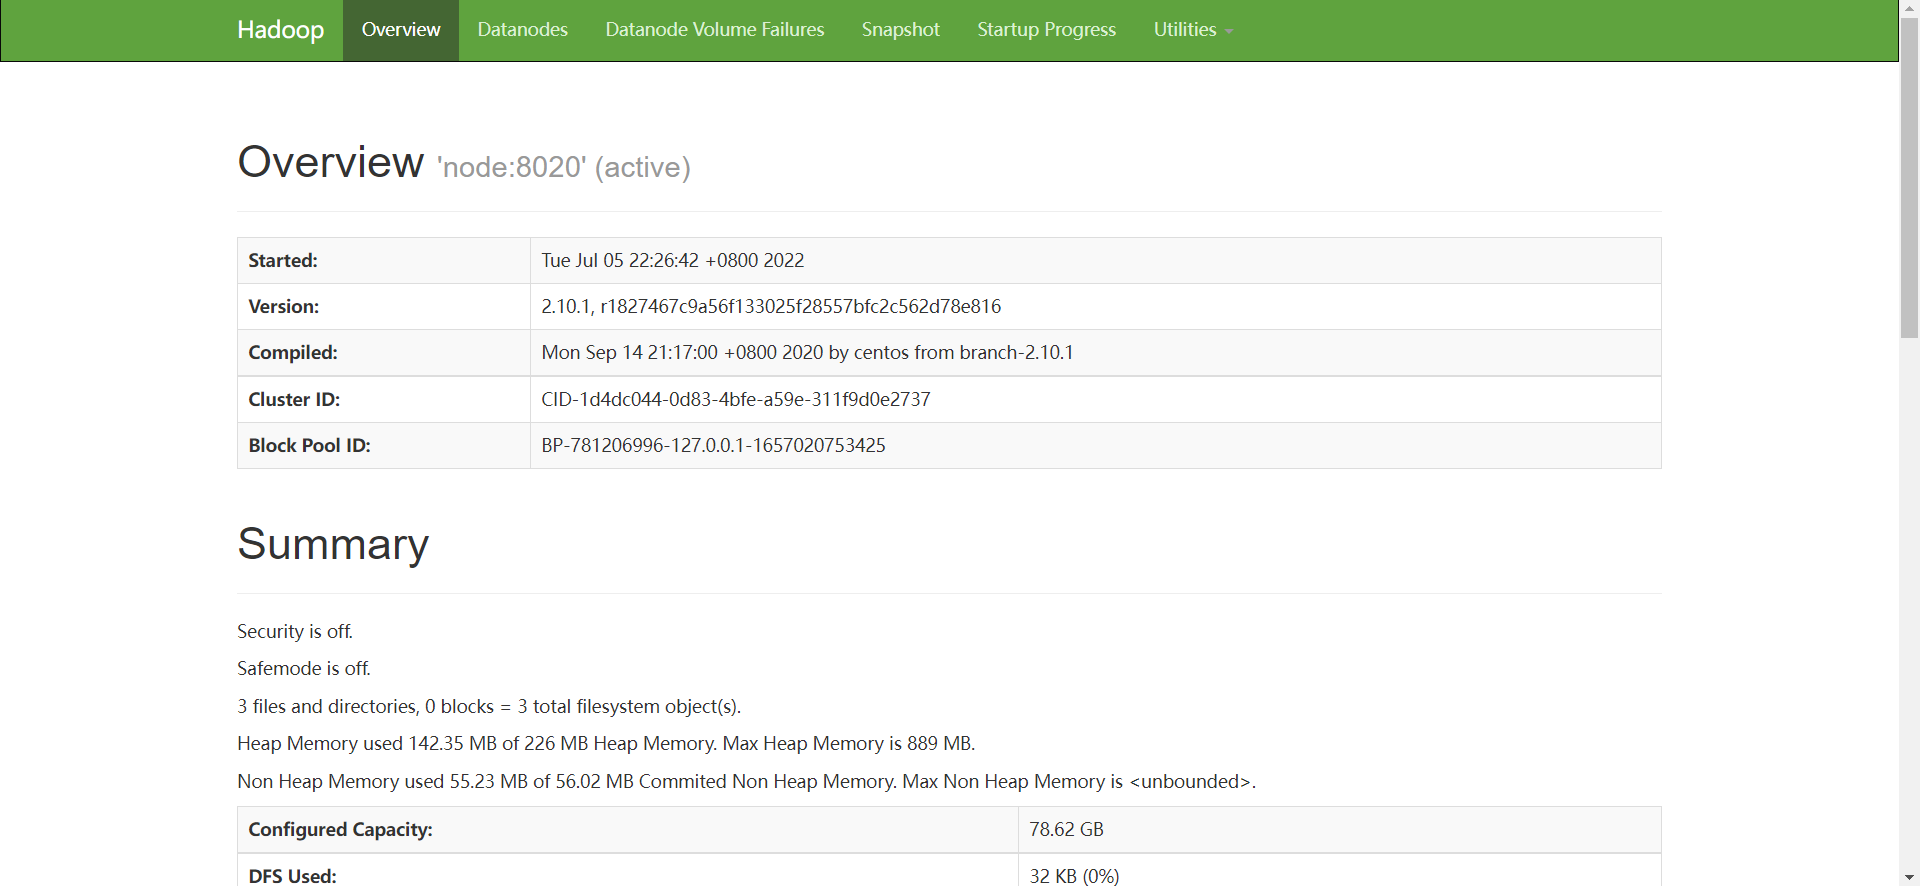The image size is (1920, 886).
Task: Click the 'Version:' label cell
Action: click(383, 307)
